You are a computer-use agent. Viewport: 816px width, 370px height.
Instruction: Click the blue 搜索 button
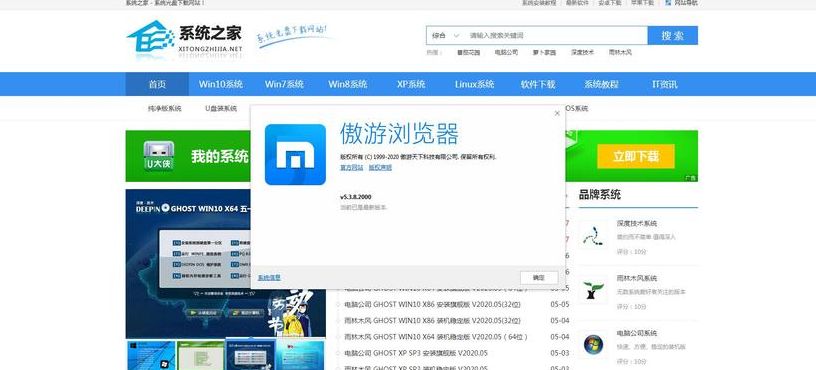(x=672, y=35)
